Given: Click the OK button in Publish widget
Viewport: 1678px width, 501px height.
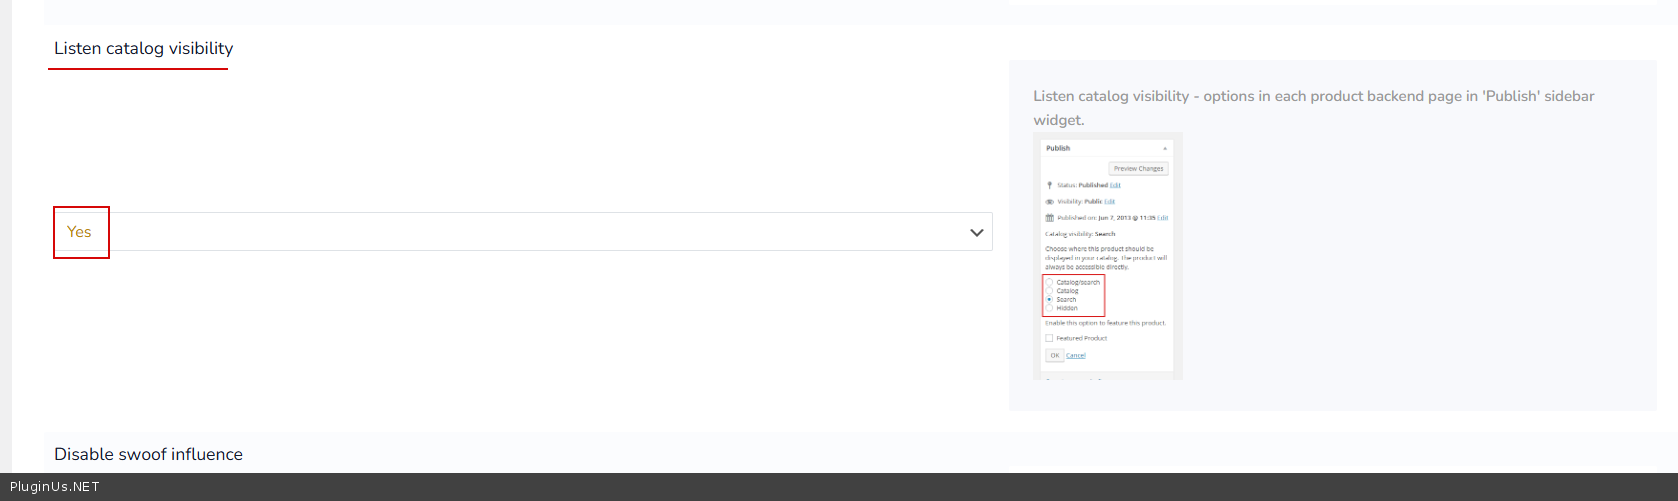Looking at the screenshot, I should click(1054, 355).
